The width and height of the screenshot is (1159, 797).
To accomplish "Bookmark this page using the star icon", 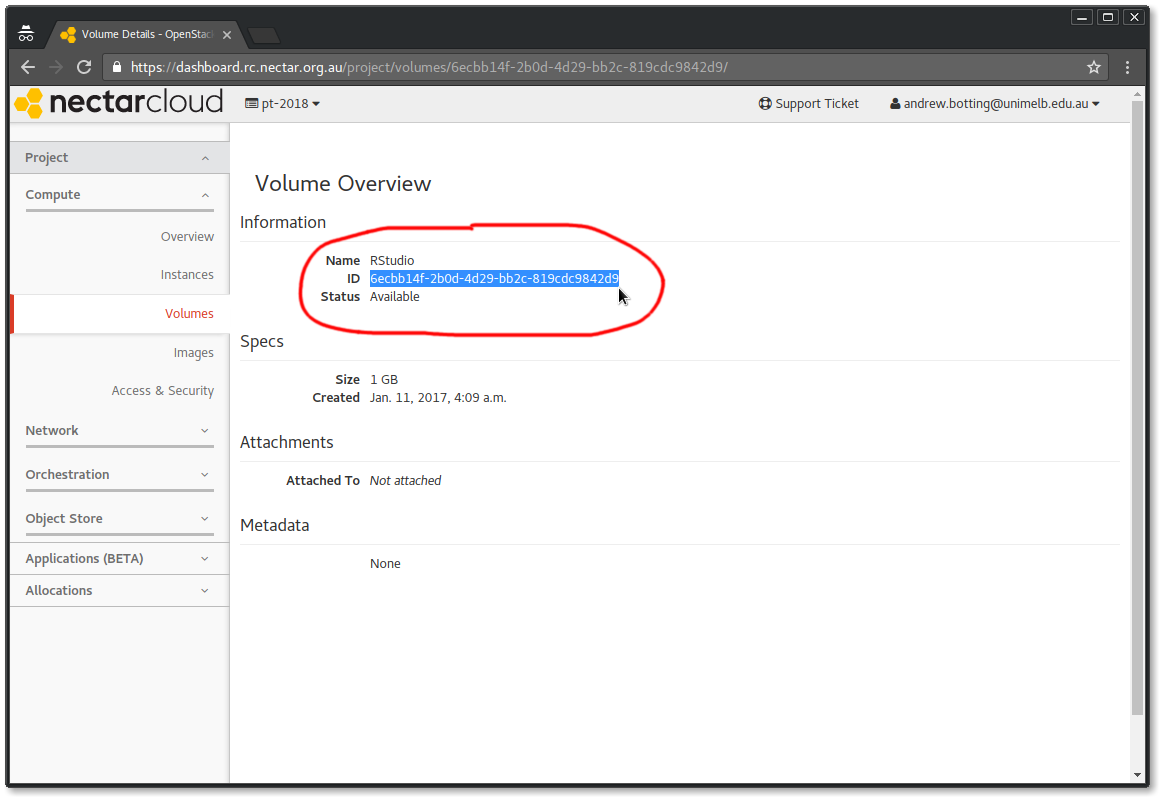I will point(1094,67).
